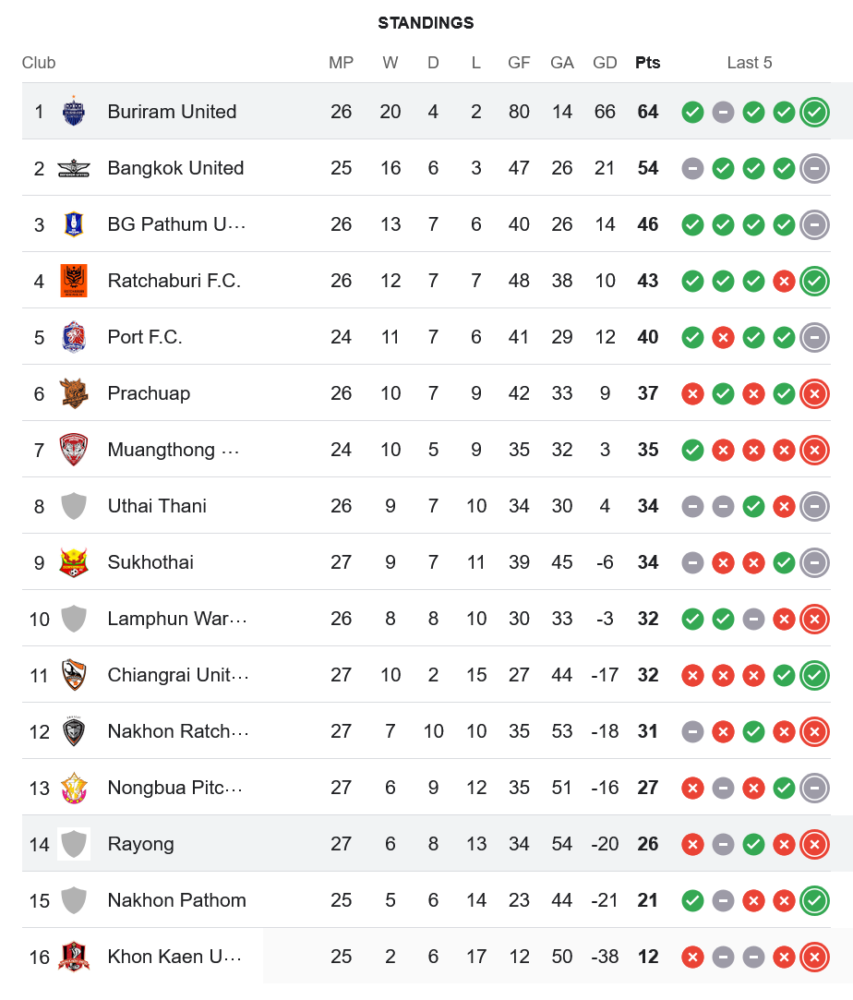This screenshot has height=1000, width=853.
Task: Click the GD column header
Action: click(605, 62)
